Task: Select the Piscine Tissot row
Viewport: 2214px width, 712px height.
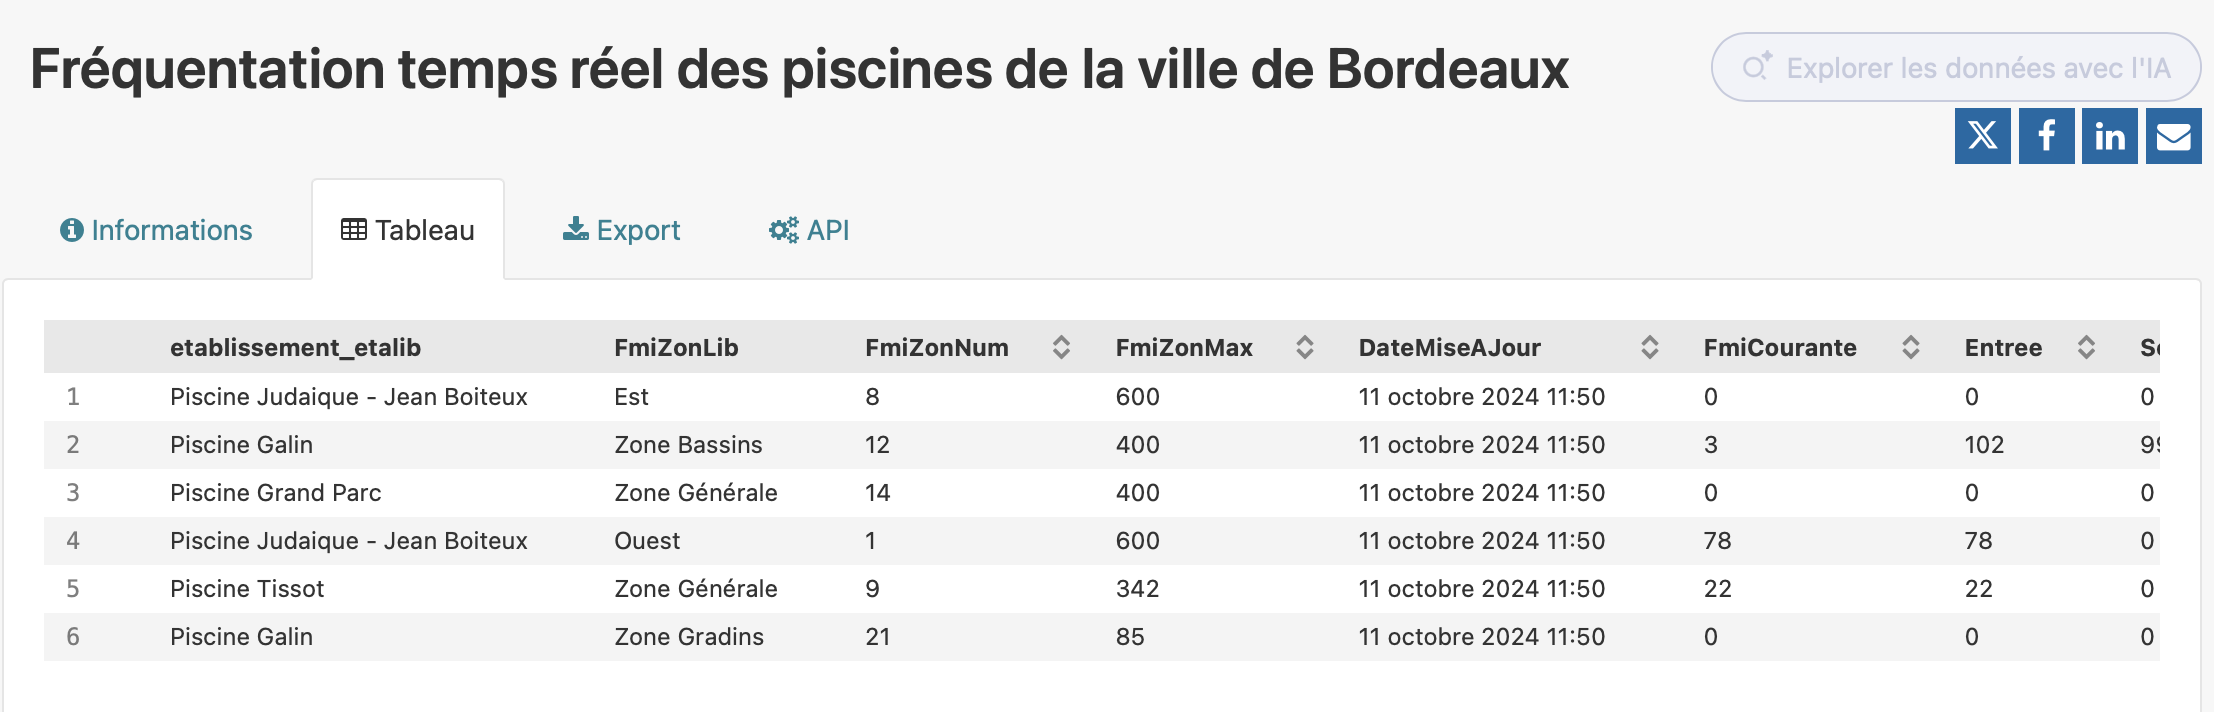Action: 247,589
